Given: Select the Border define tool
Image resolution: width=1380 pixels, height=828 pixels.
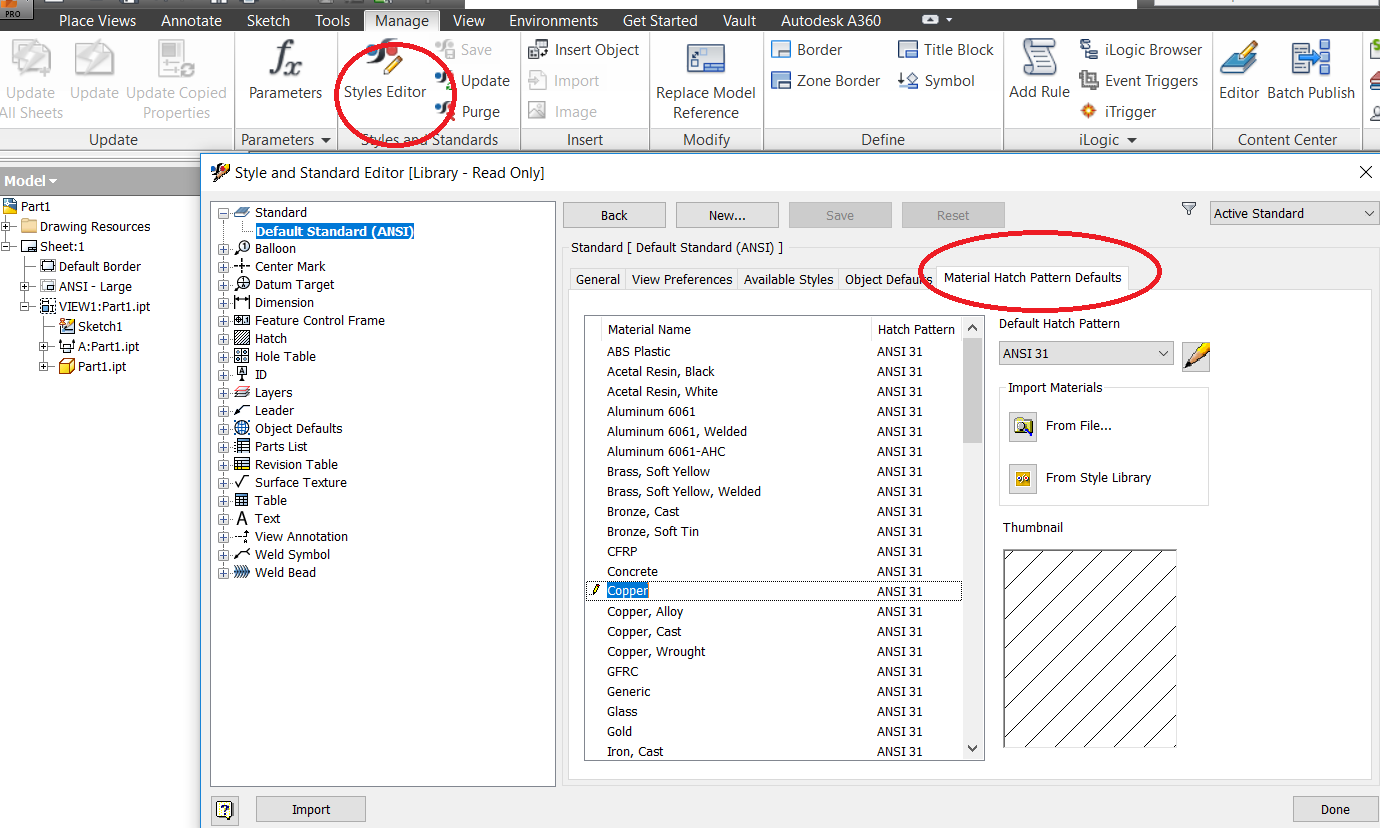Looking at the screenshot, I should coord(807,50).
